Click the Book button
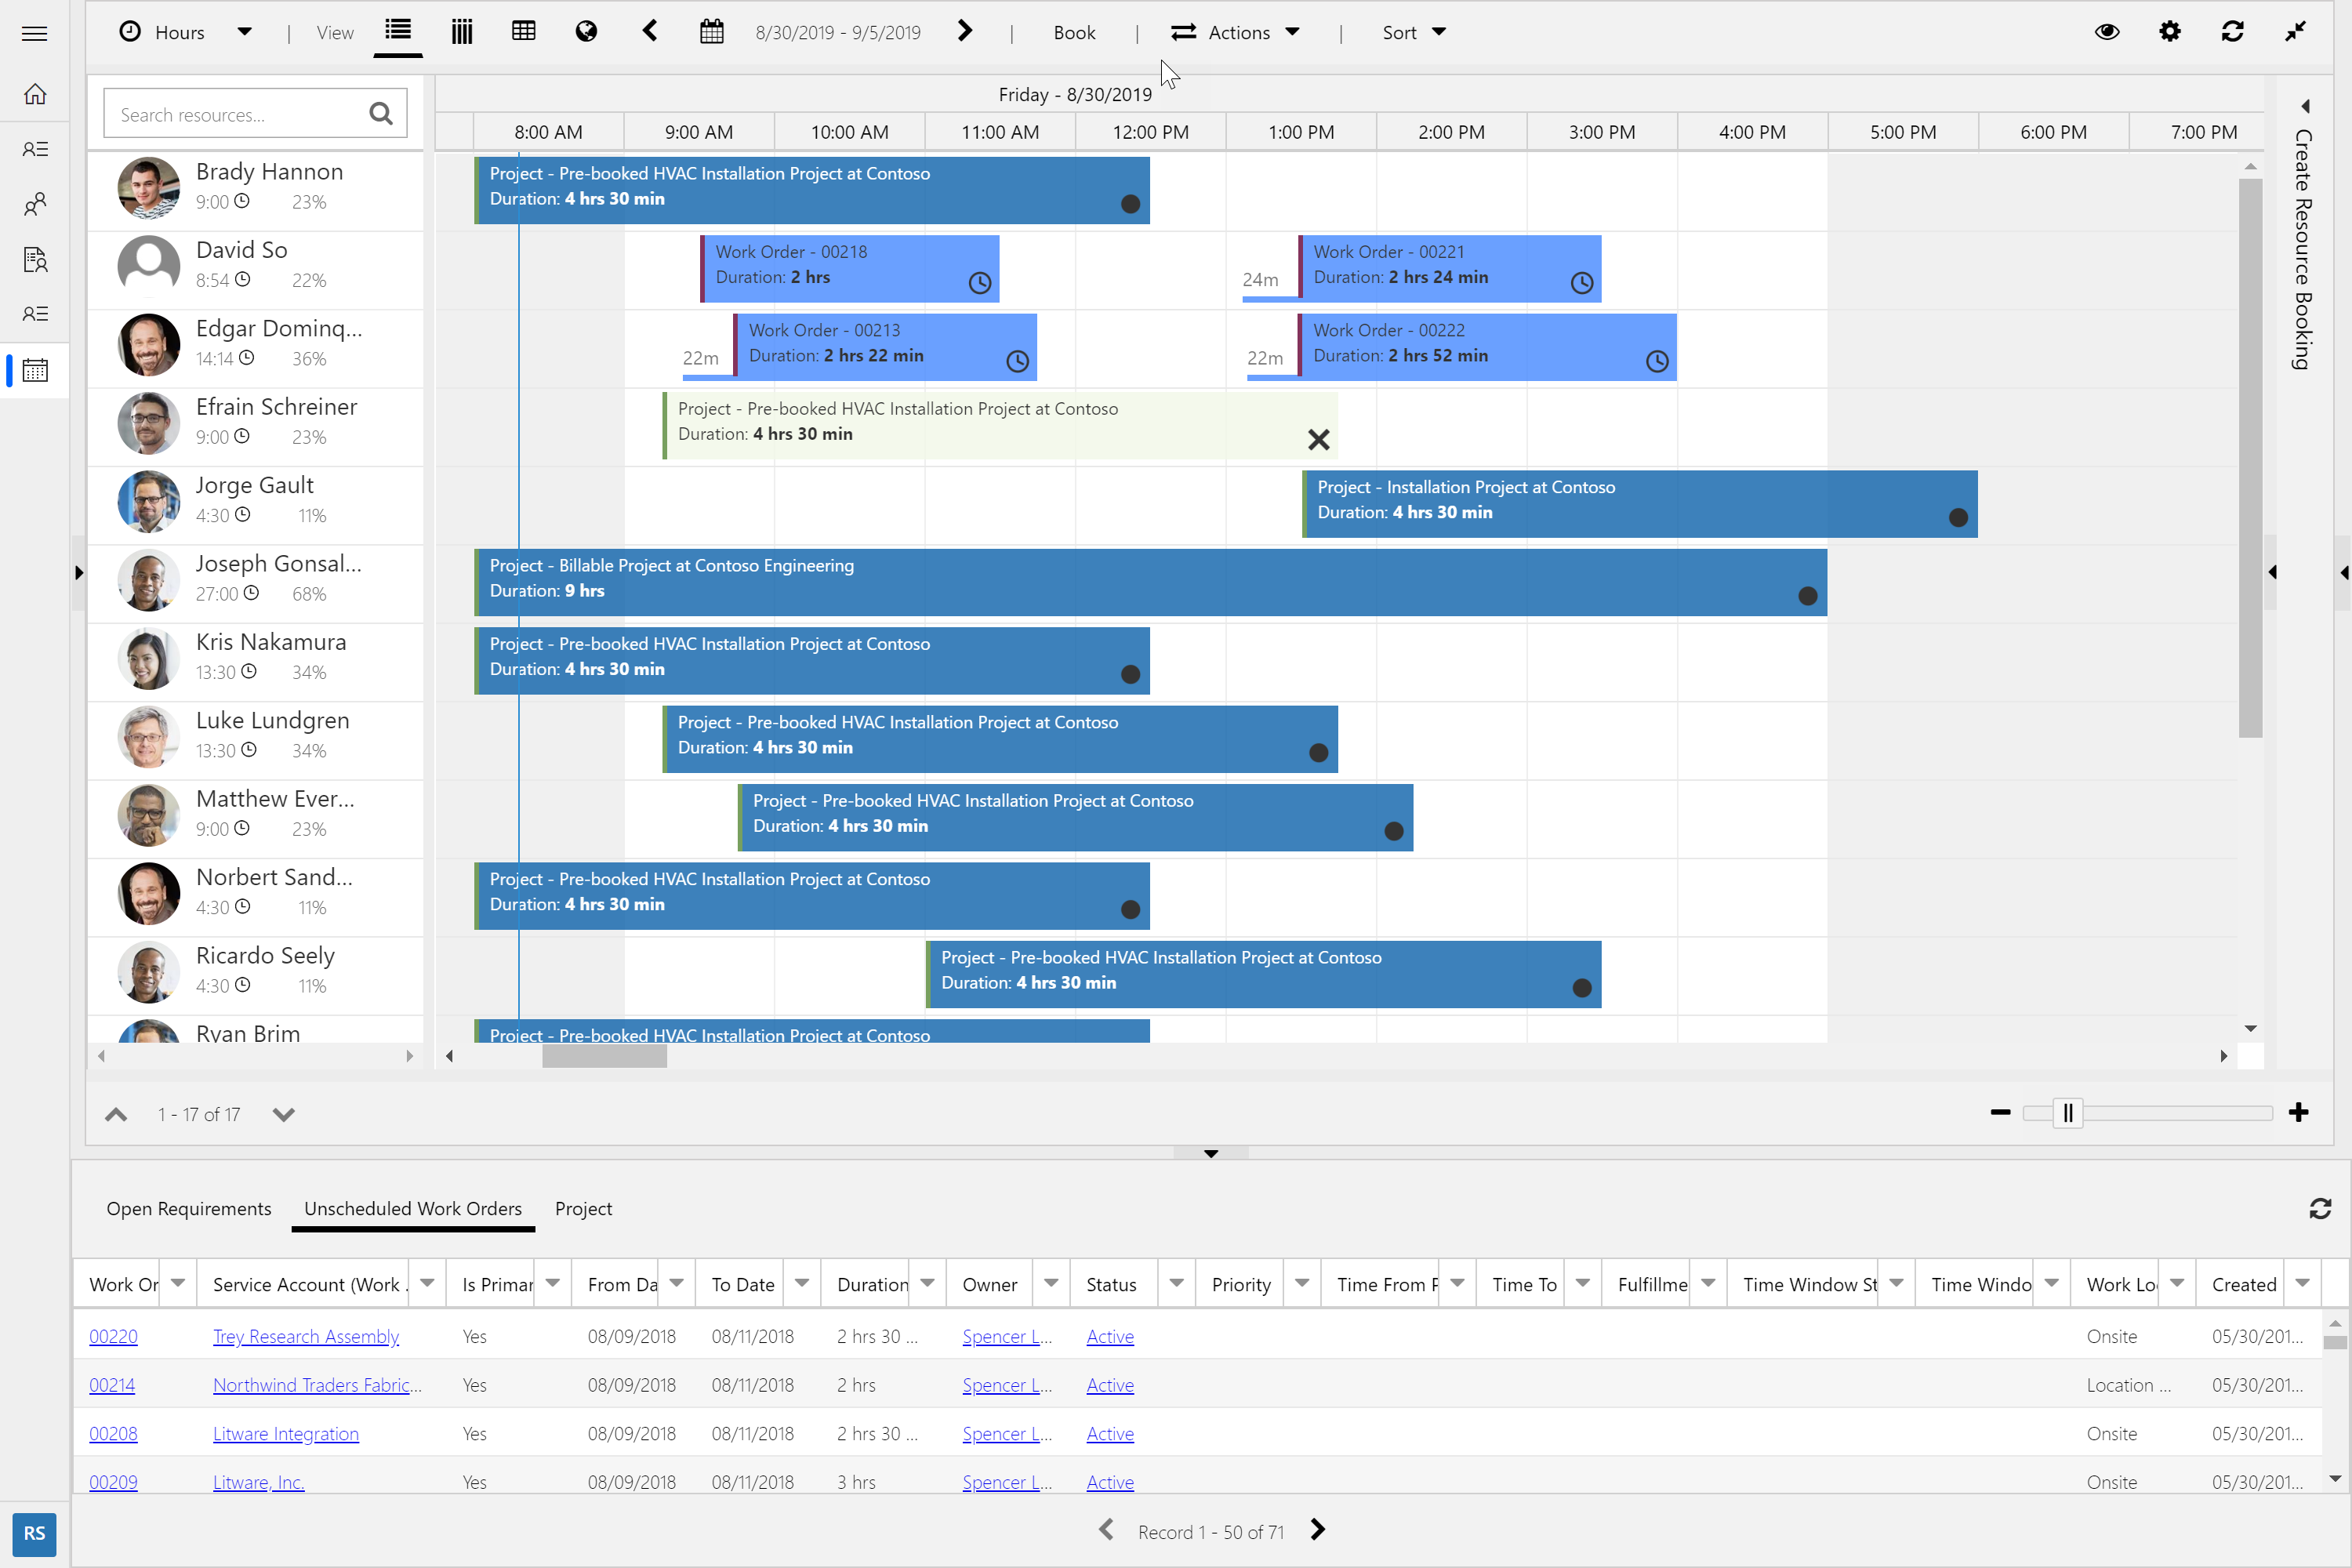 pyautogui.click(x=1074, y=32)
